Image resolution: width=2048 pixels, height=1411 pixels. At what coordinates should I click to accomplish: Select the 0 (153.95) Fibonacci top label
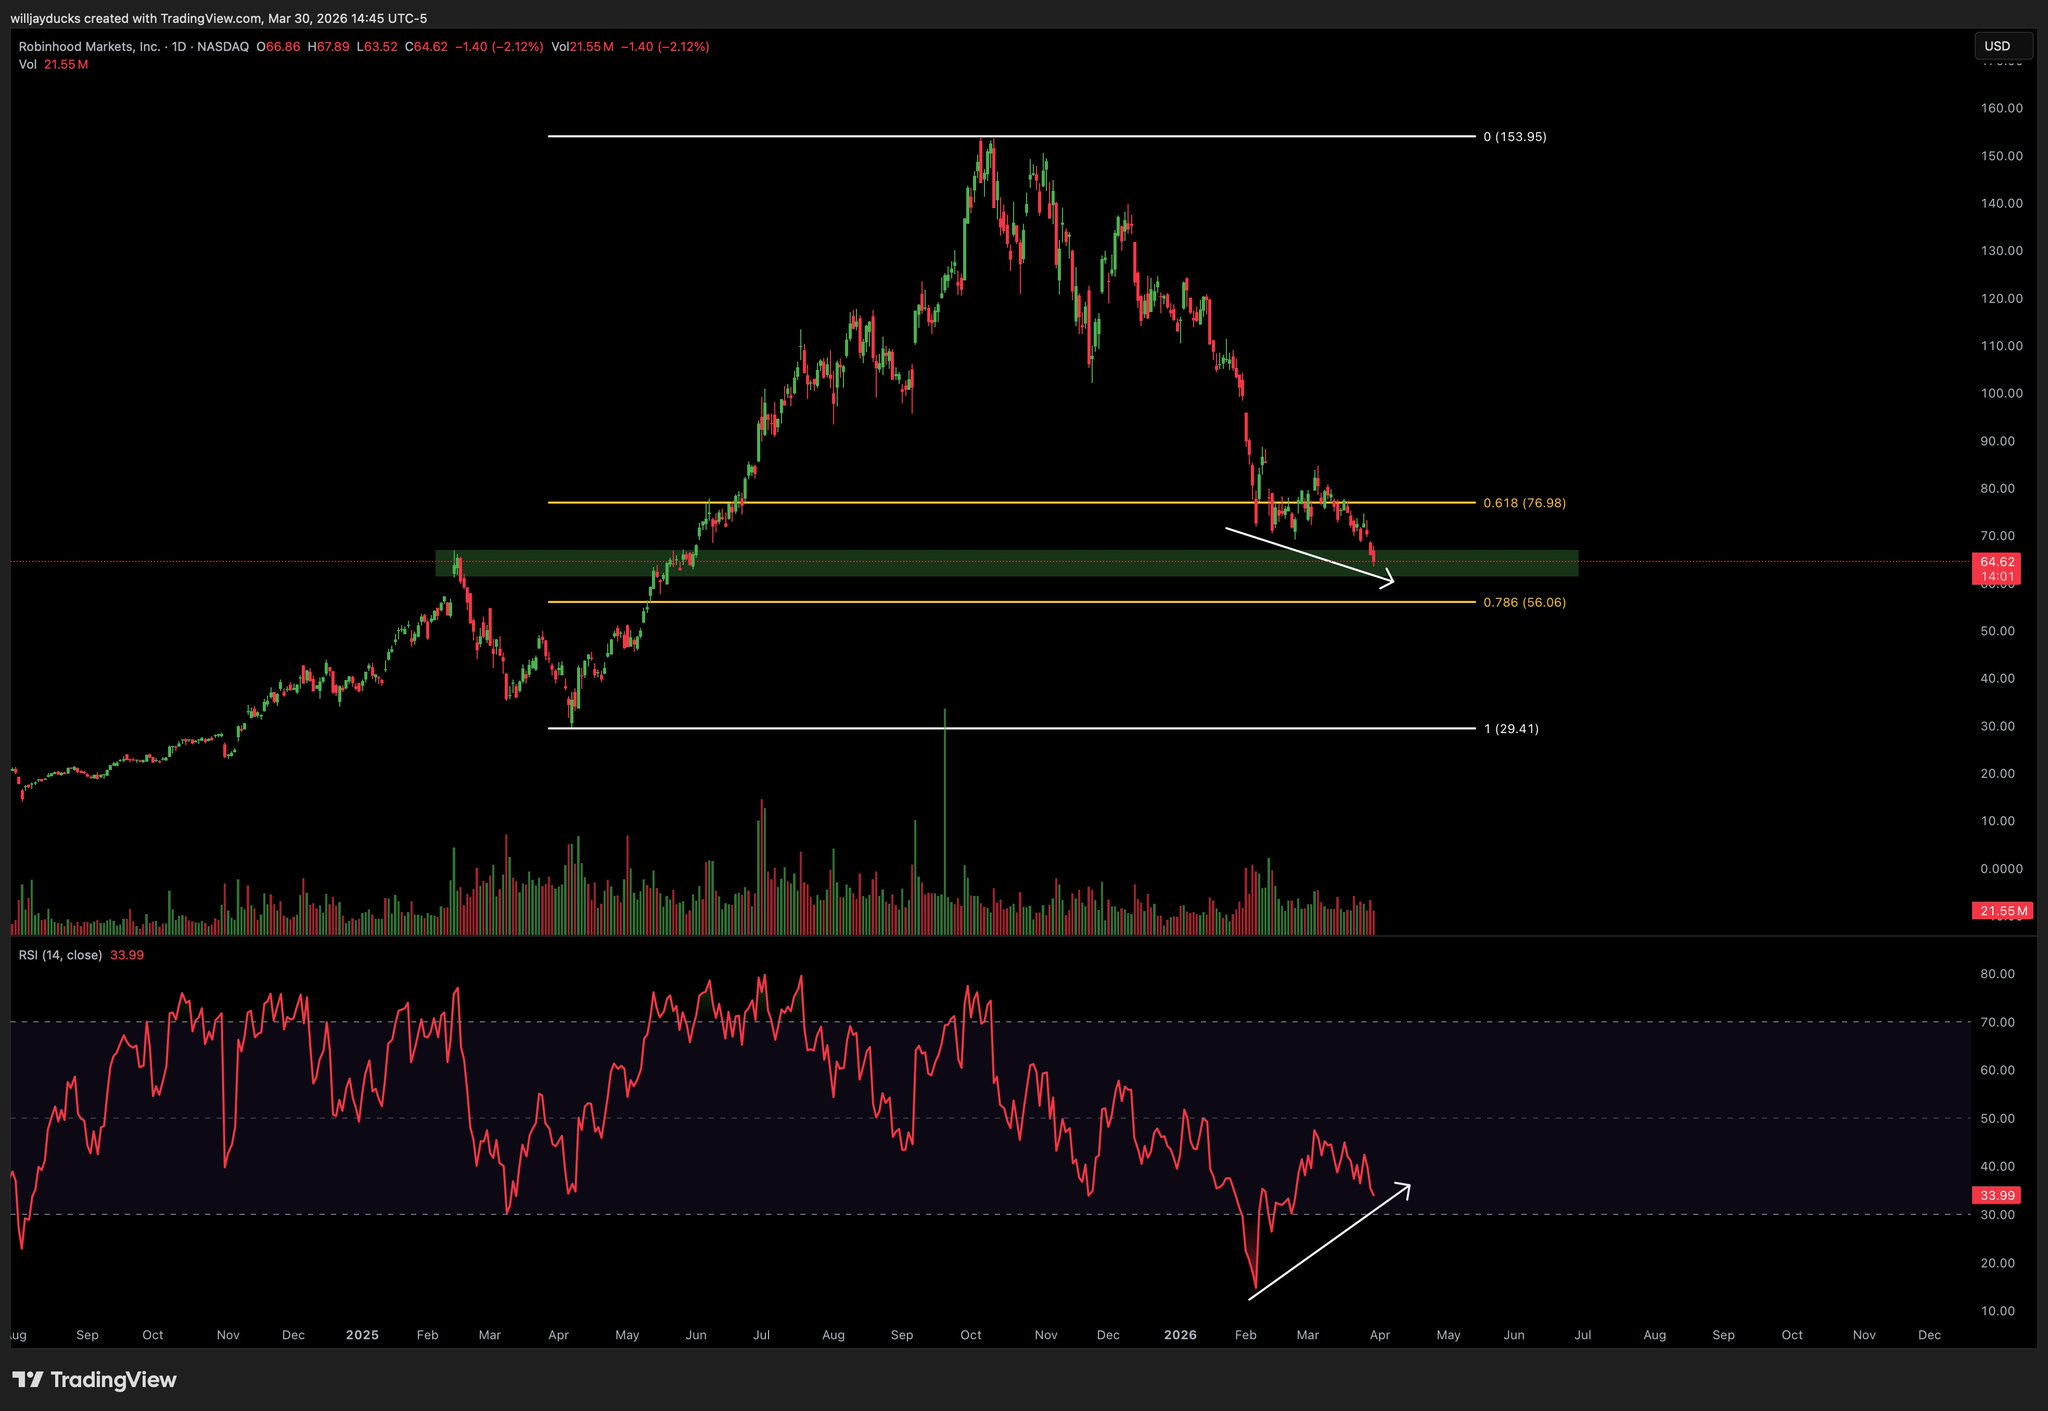[1514, 137]
